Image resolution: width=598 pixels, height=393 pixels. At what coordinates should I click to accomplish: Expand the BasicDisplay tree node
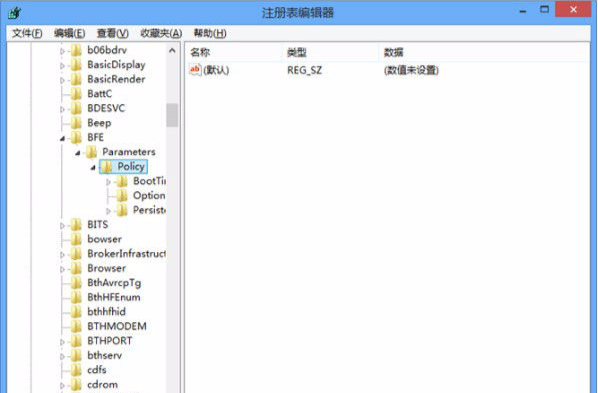pos(62,66)
